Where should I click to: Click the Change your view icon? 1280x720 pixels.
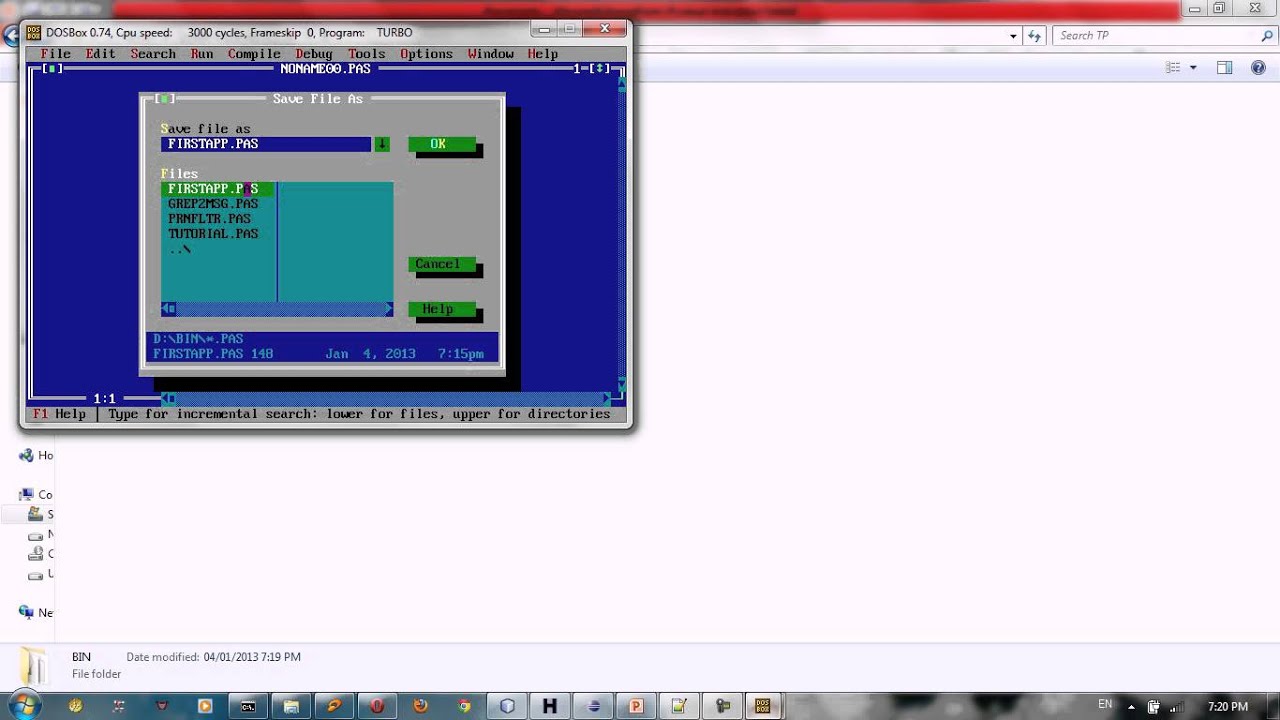point(1173,67)
